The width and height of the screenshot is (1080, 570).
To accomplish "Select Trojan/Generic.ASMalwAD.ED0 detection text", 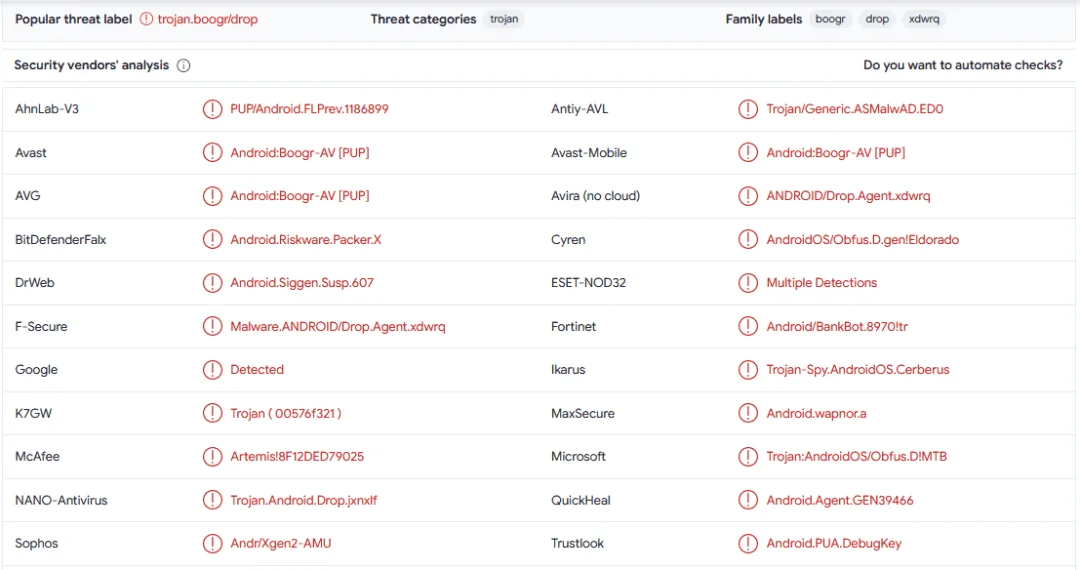I will coord(855,109).
